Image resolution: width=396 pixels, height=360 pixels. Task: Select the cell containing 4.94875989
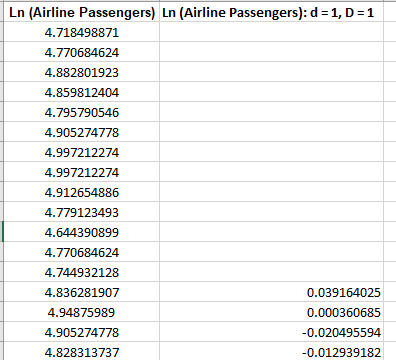coord(82,312)
